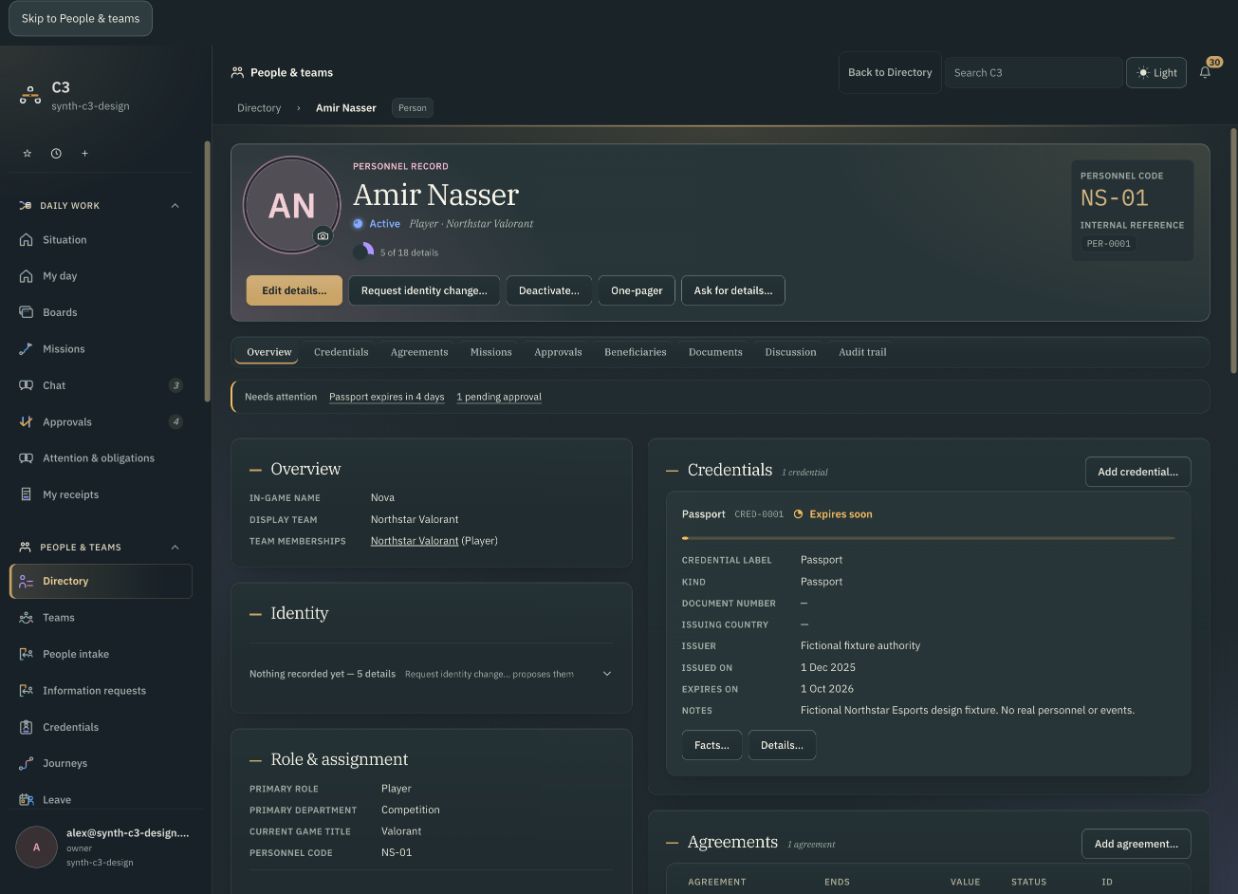Expand the Identity details chevron

[x=606, y=674]
